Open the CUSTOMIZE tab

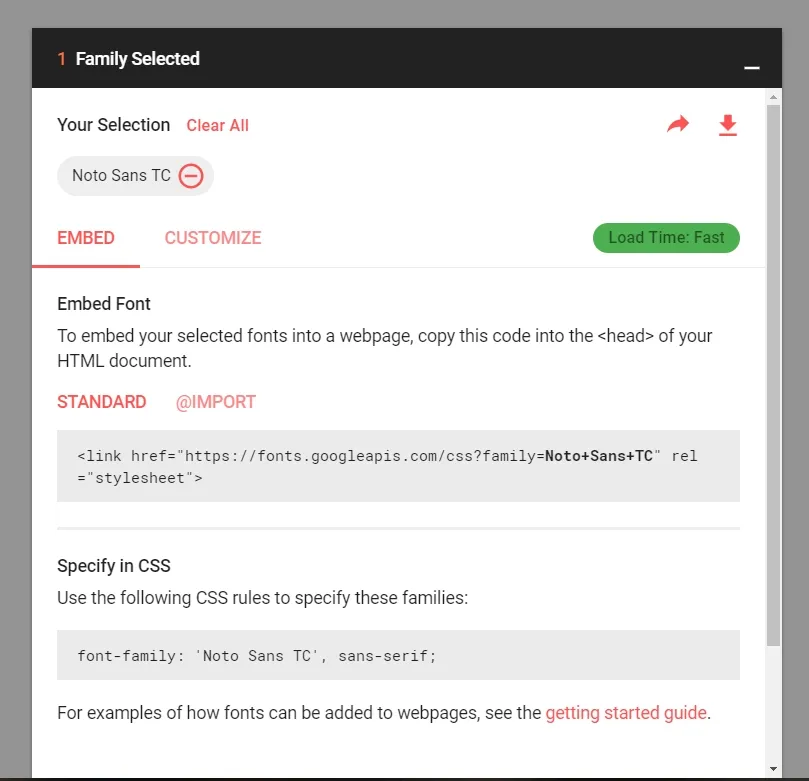click(x=213, y=238)
